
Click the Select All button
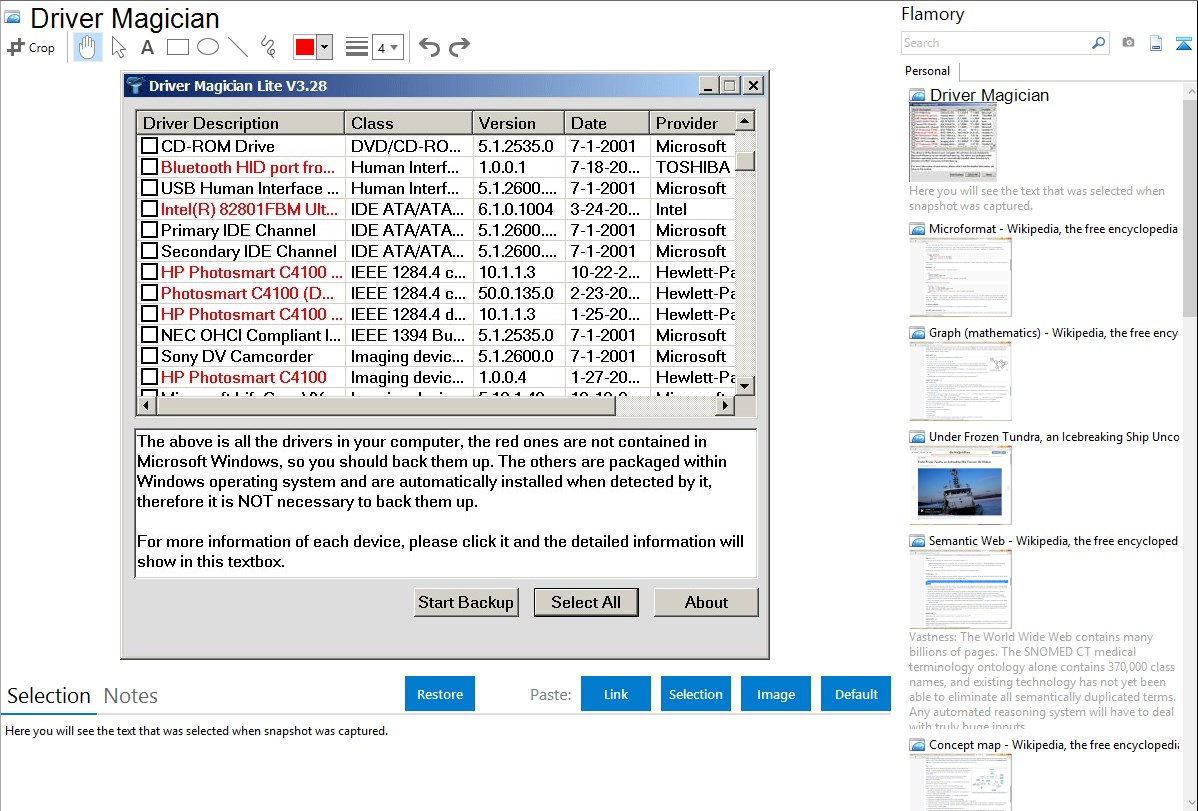coord(586,602)
